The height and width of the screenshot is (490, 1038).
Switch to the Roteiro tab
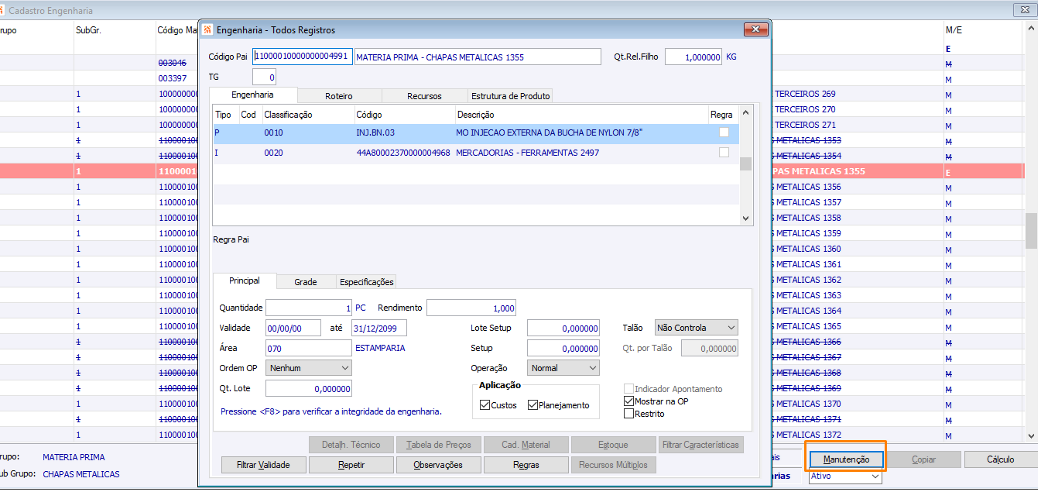338,95
